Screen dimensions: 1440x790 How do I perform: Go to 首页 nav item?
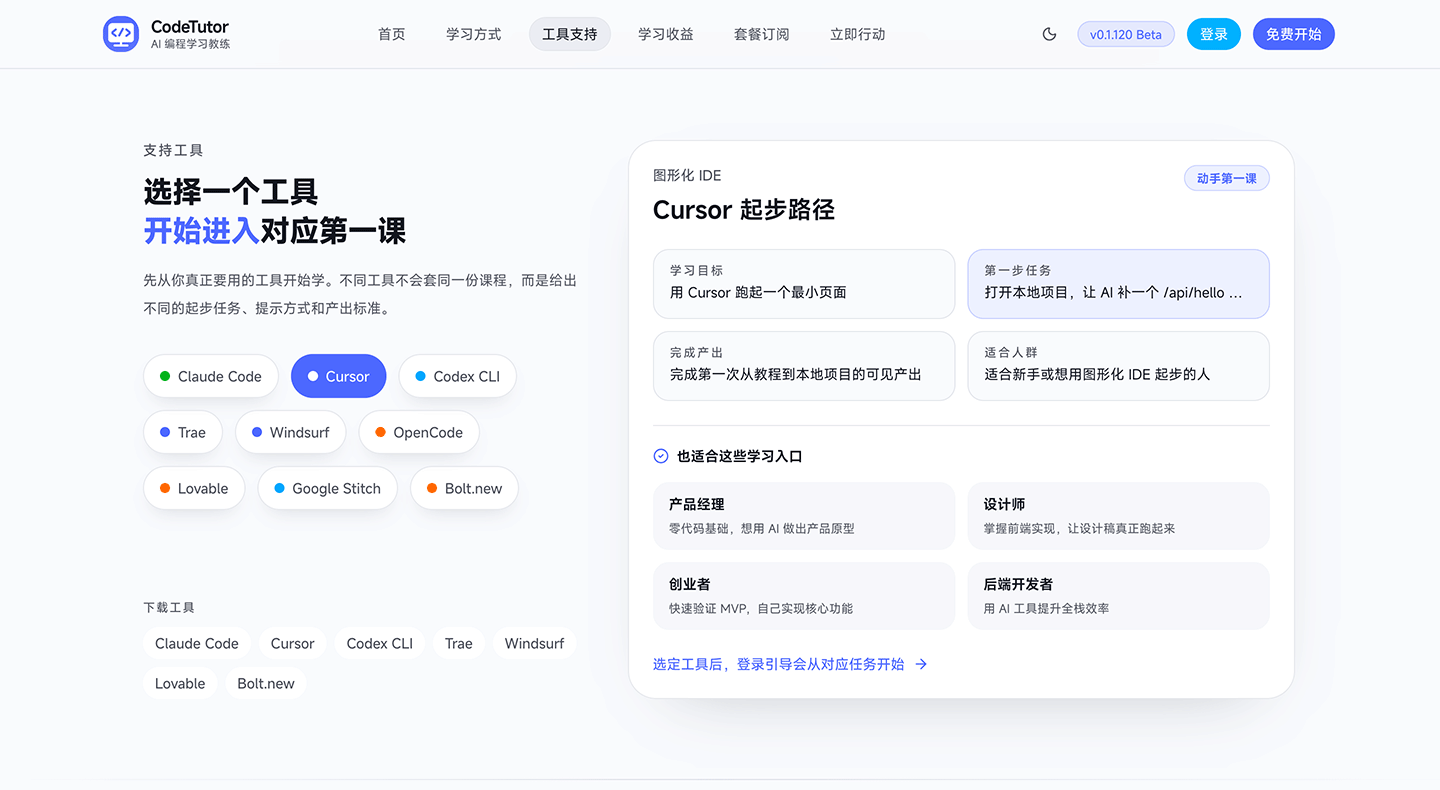[x=392, y=34]
